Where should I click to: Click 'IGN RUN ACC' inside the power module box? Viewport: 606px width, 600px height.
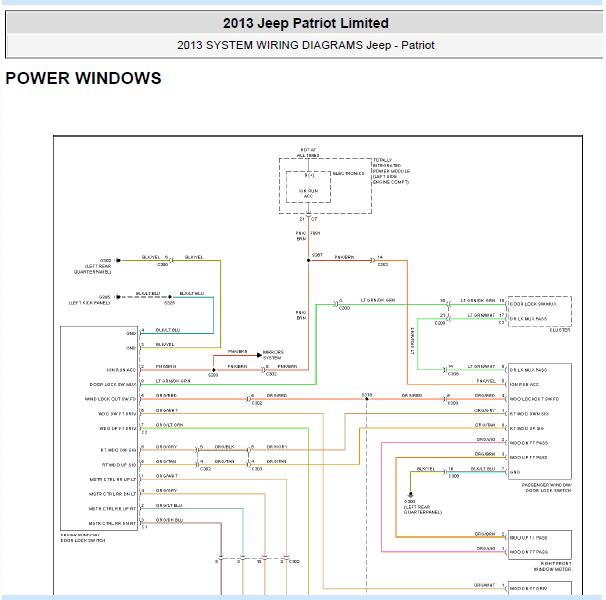pos(308,194)
